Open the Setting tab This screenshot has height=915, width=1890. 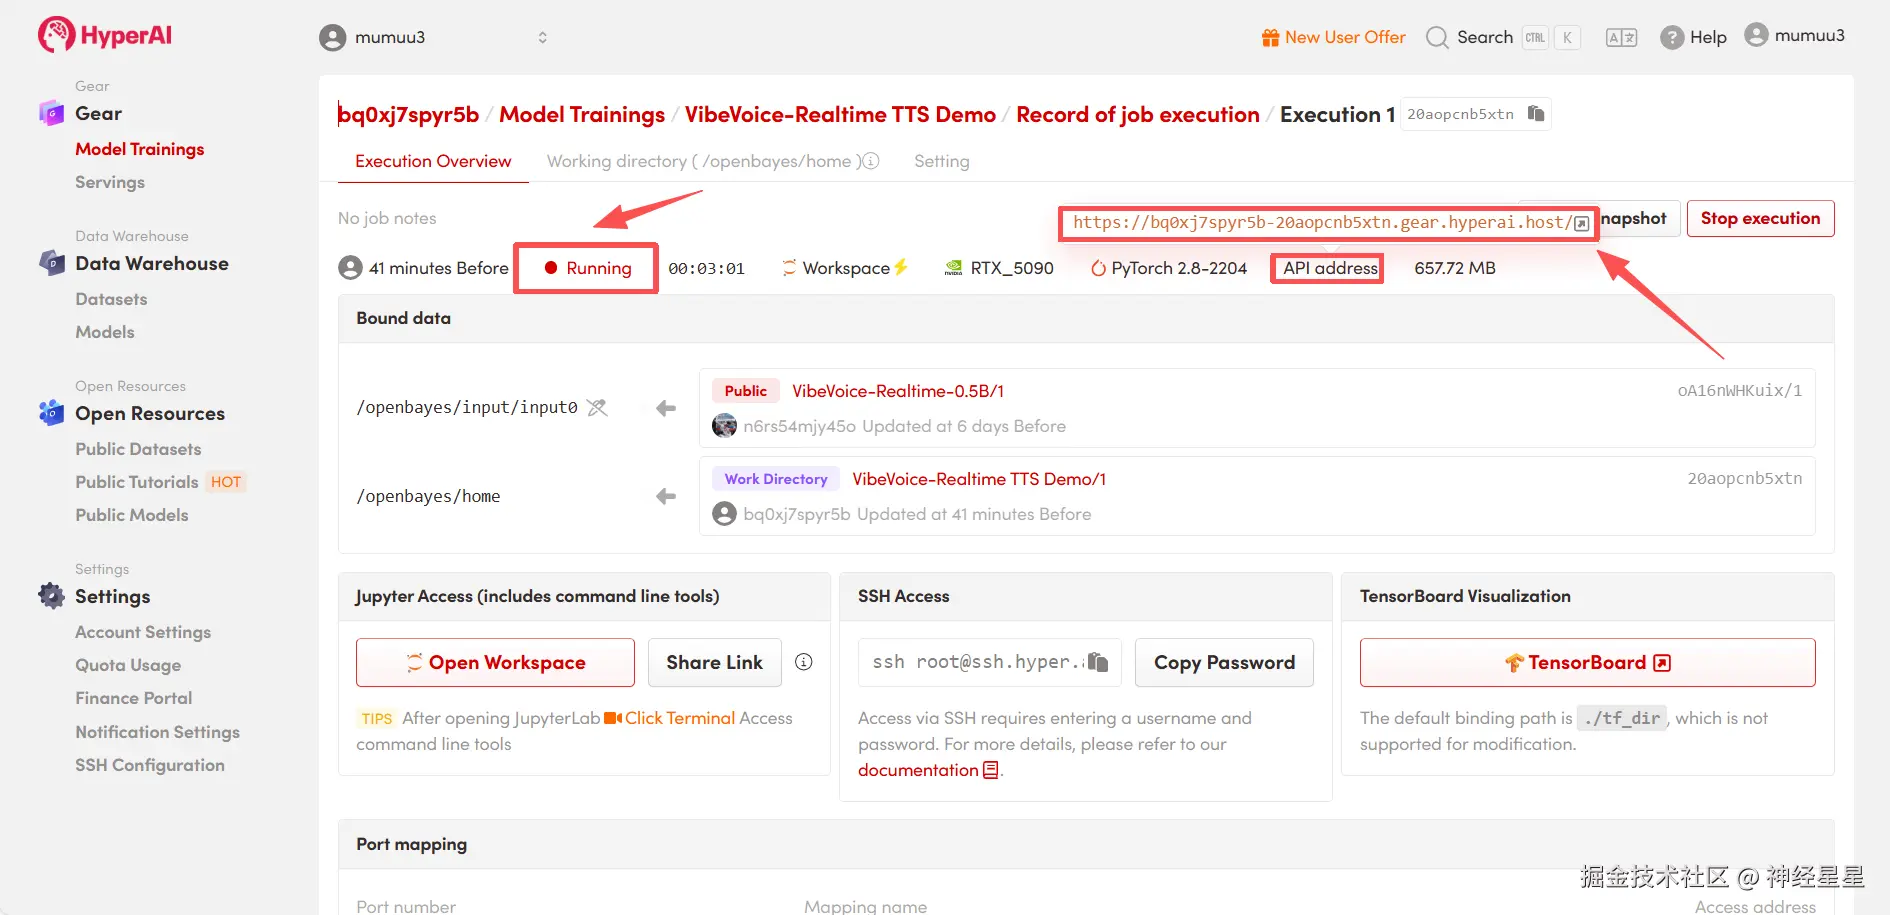click(x=942, y=161)
